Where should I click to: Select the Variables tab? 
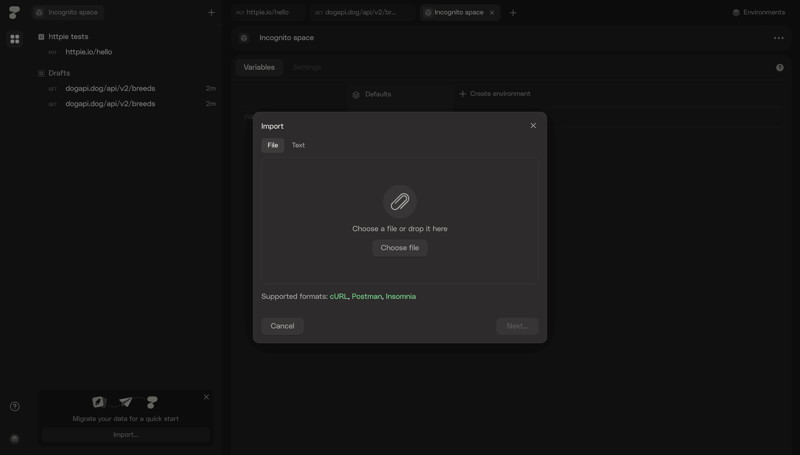[x=259, y=67]
